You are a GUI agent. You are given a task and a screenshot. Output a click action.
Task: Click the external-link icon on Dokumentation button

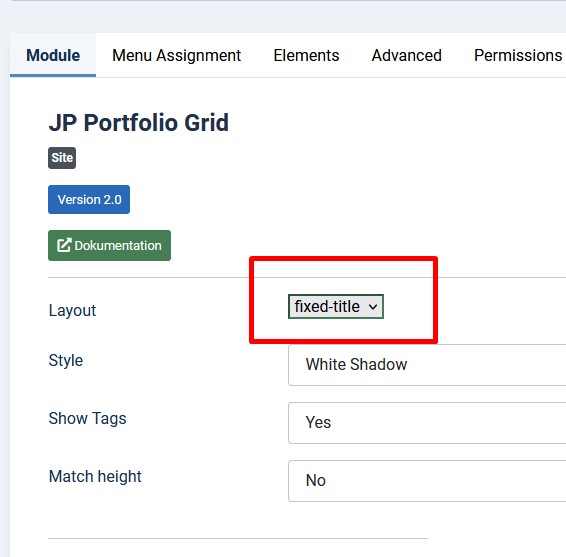(x=64, y=245)
